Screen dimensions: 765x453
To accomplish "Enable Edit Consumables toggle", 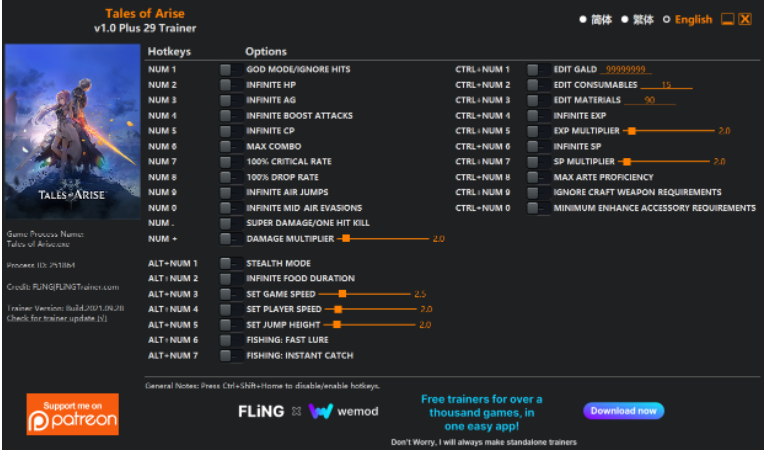I will (x=538, y=85).
